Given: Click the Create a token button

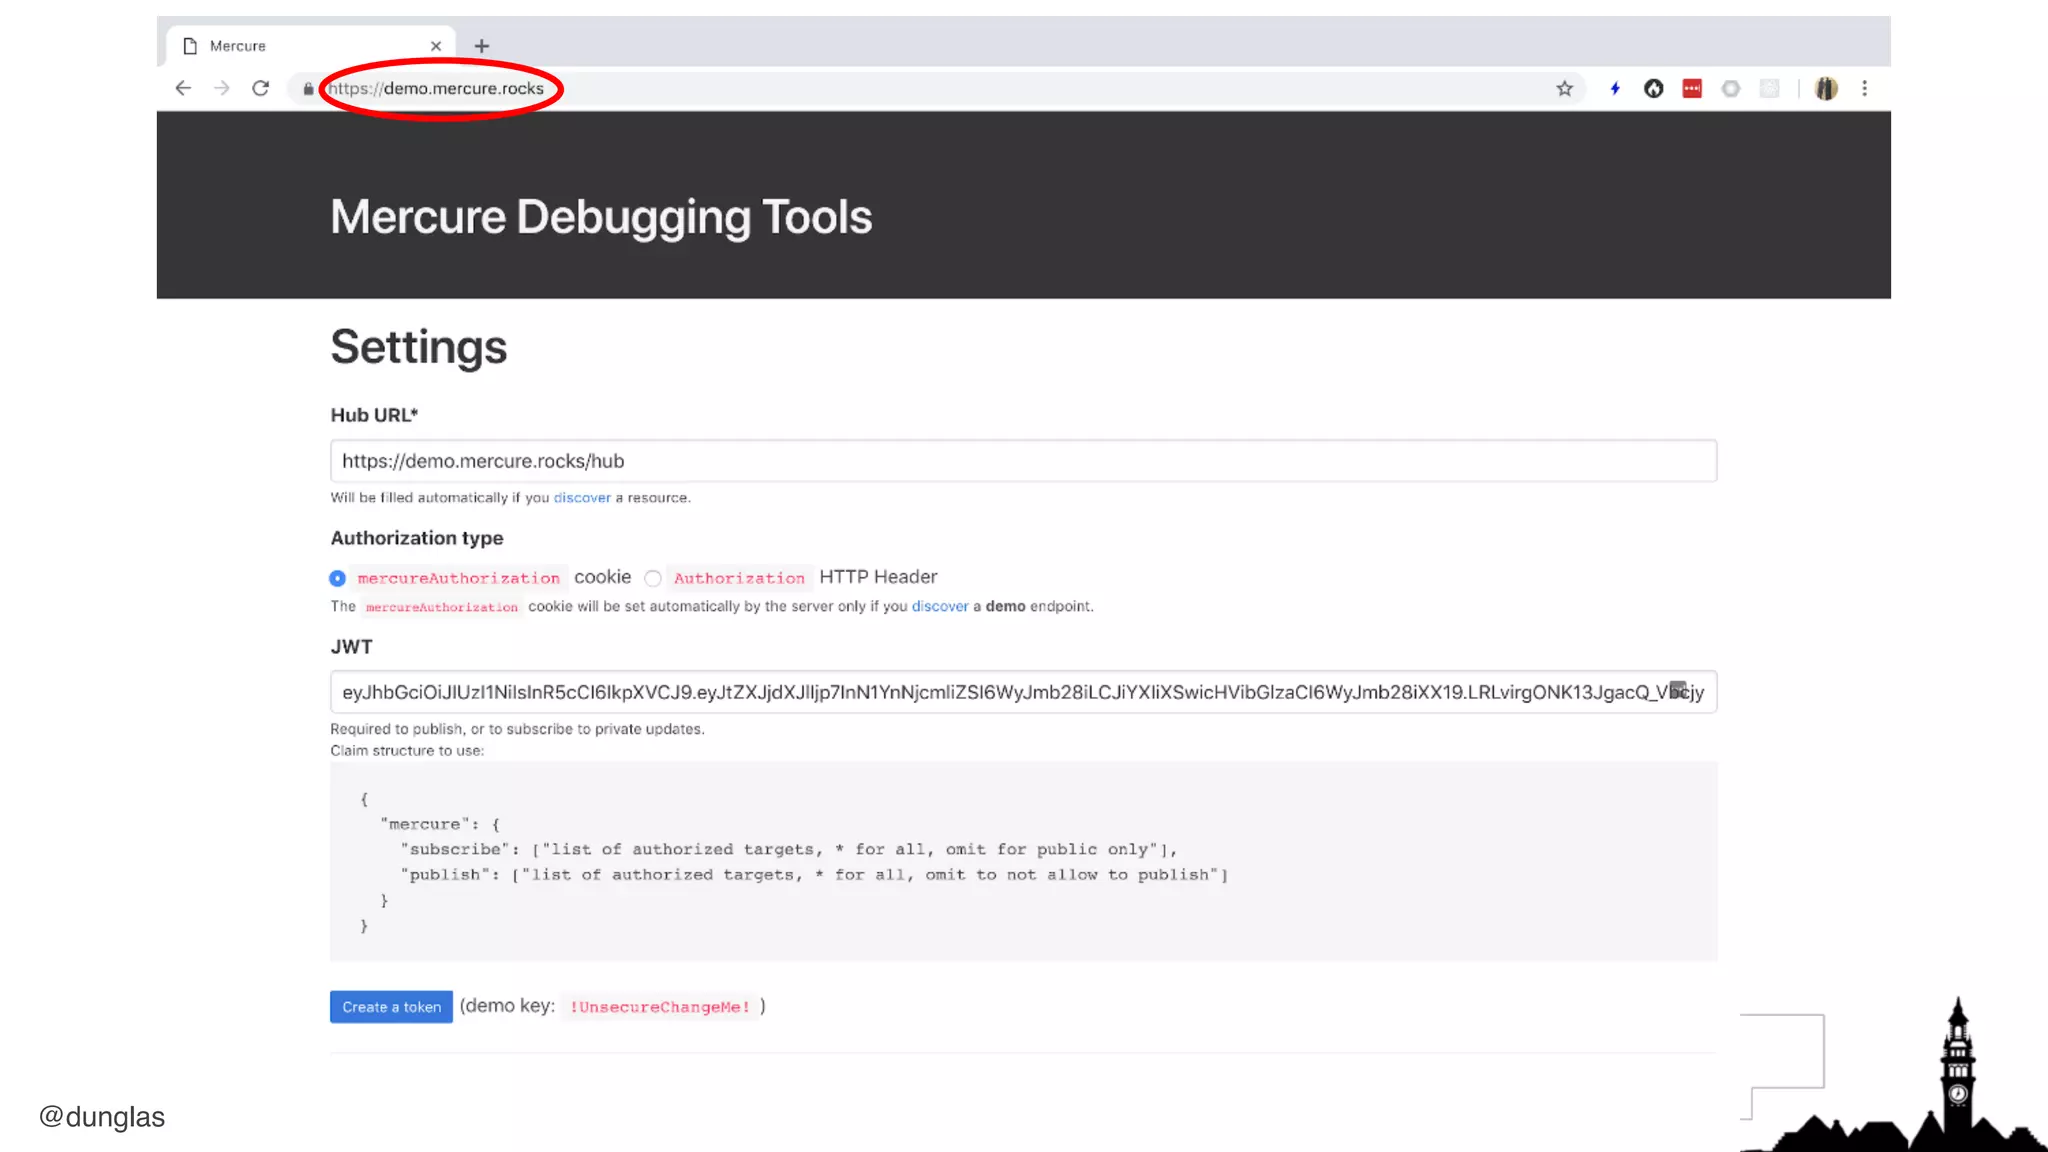Looking at the screenshot, I should pos(391,1006).
